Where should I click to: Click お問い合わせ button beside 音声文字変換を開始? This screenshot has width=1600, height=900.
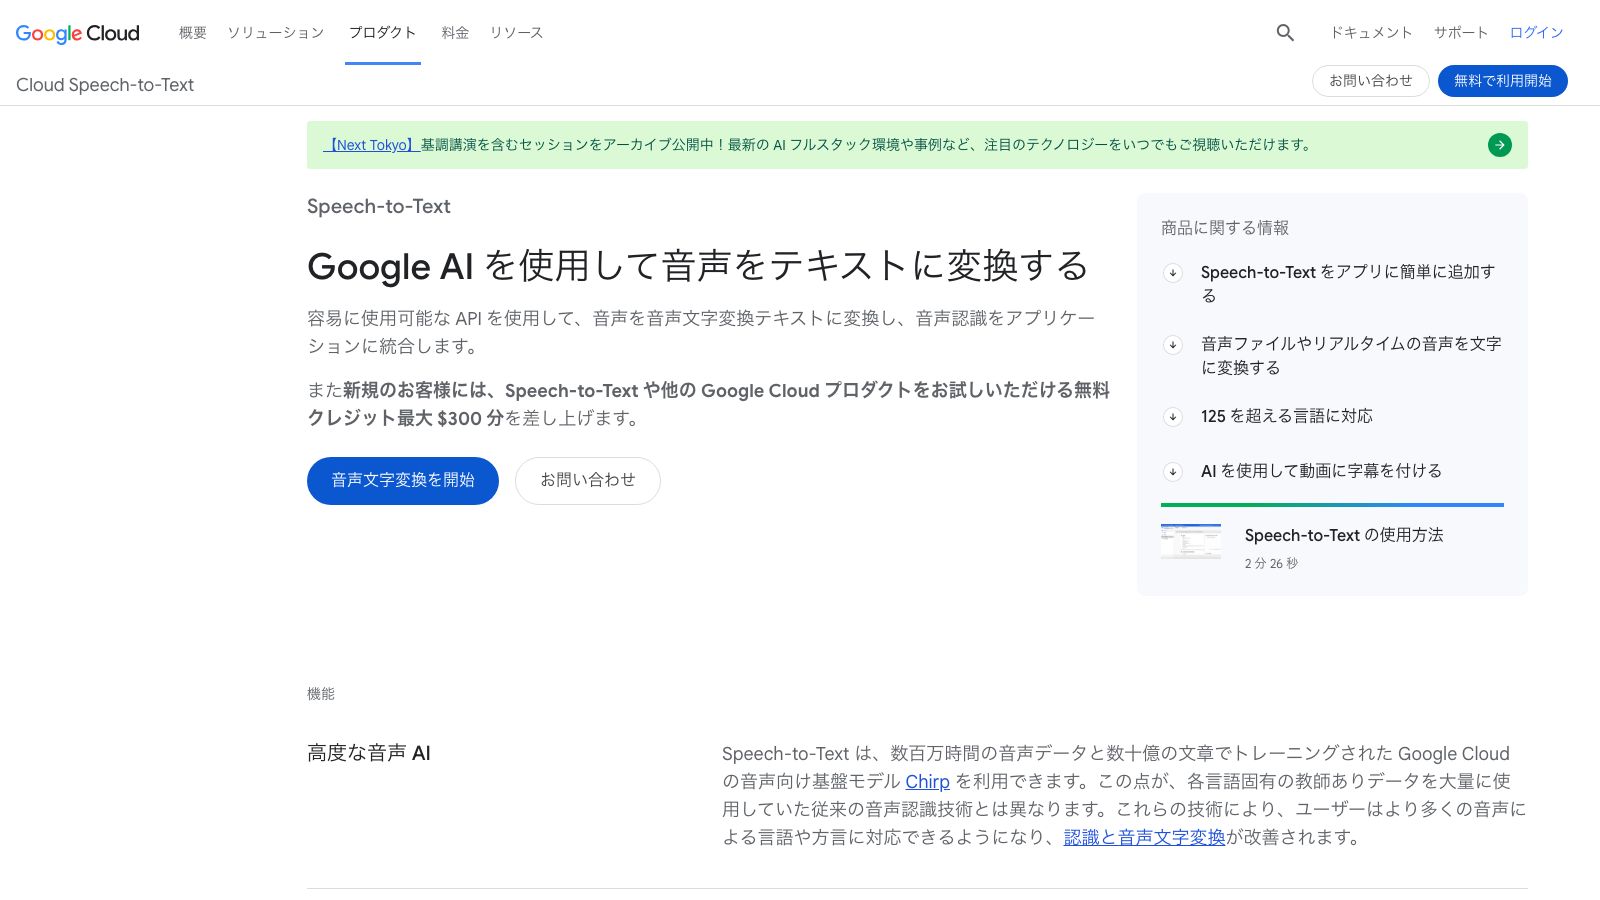pyautogui.click(x=588, y=481)
